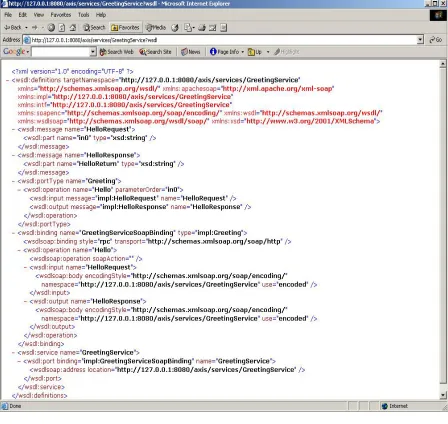Open the Google search box dropdown

pyautogui.click(x=93, y=52)
